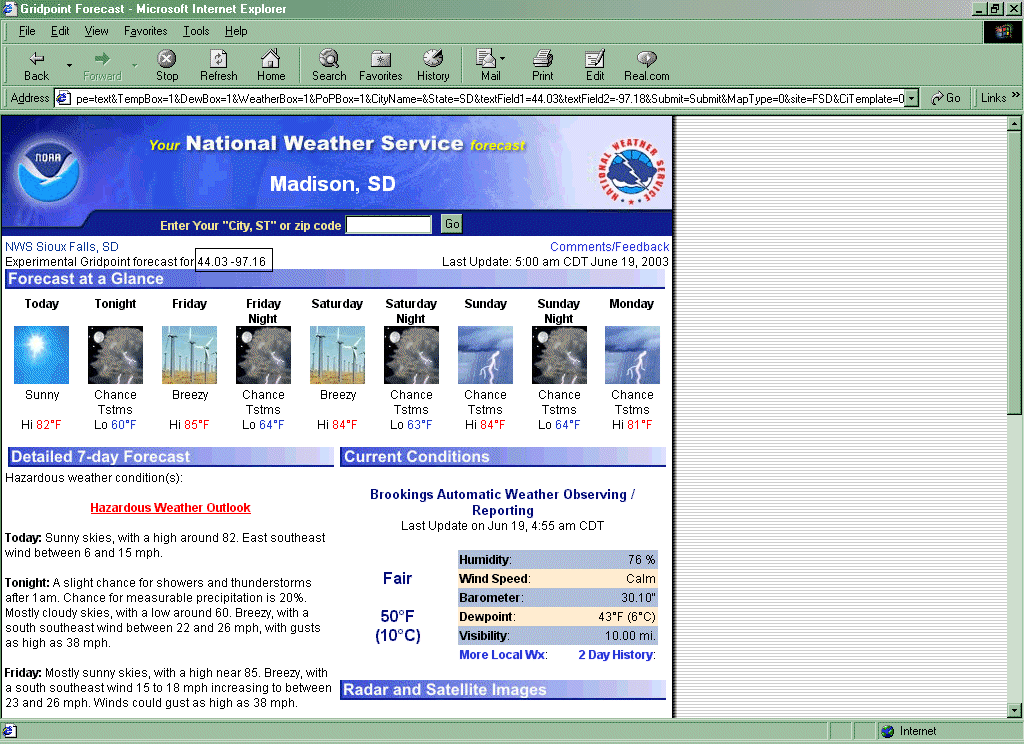1024x744 pixels.
Task: Open the Help menu
Action: (x=236, y=31)
